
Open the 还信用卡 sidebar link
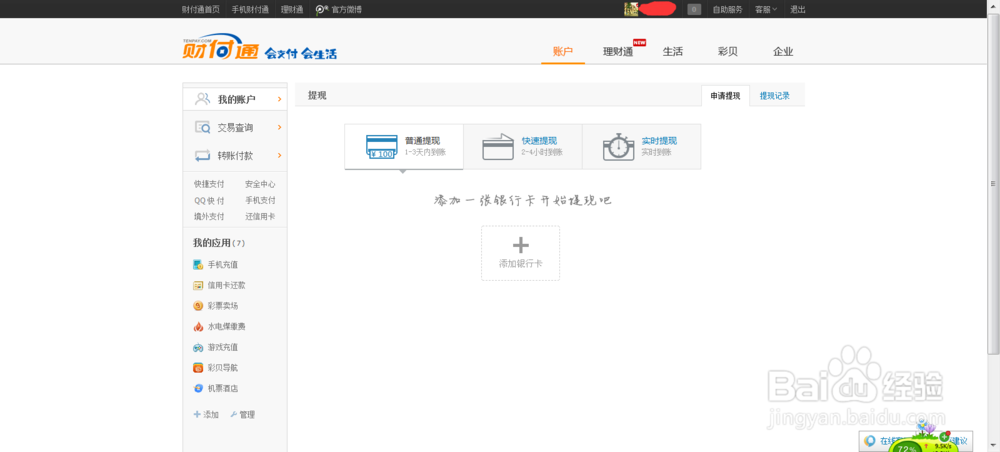(x=260, y=217)
